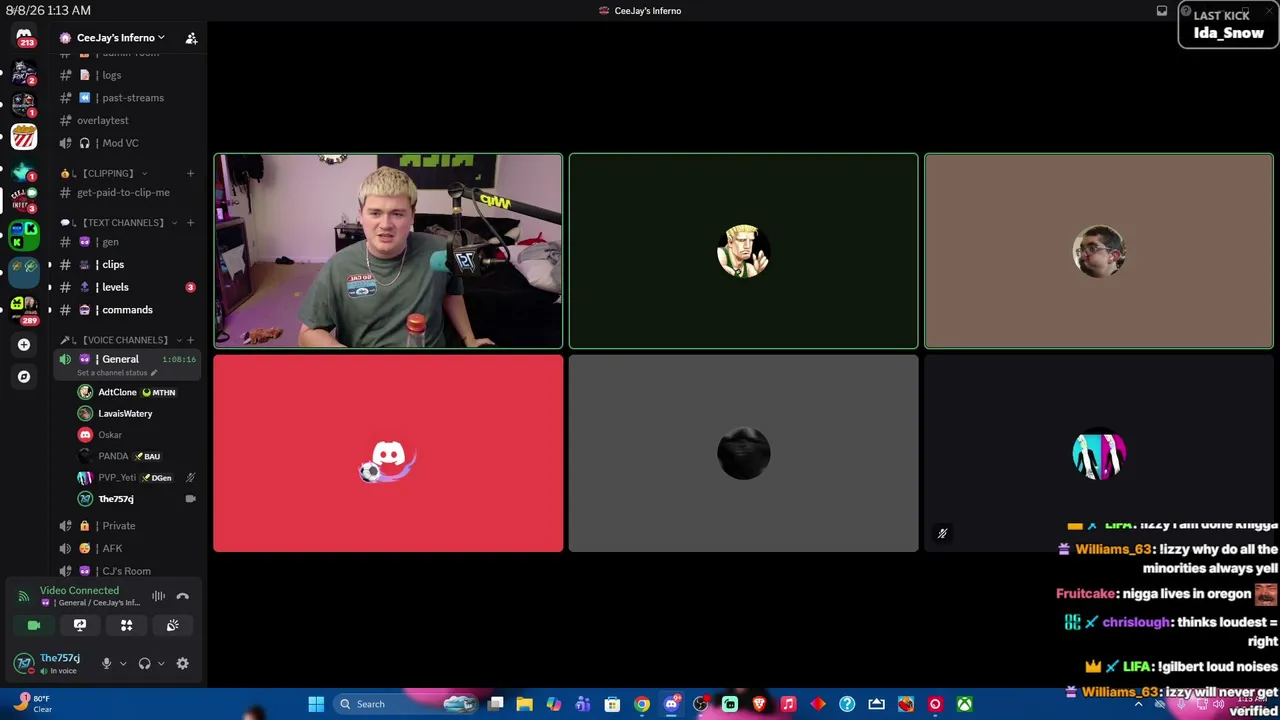This screenshot has height=720, width=1280.
Task: Select LavaisWatery in voice list
Action: pos(136,413)
